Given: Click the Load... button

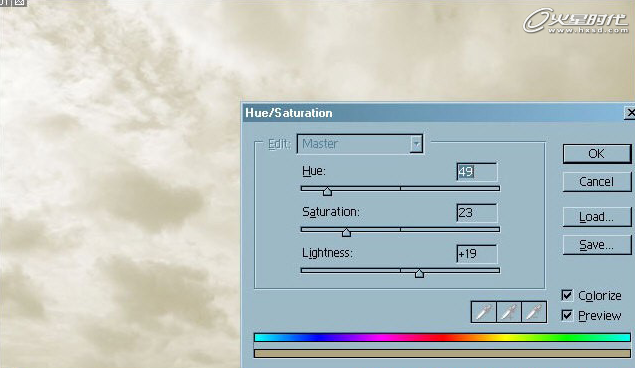Looking at the screenshot, I should point(597,217).
